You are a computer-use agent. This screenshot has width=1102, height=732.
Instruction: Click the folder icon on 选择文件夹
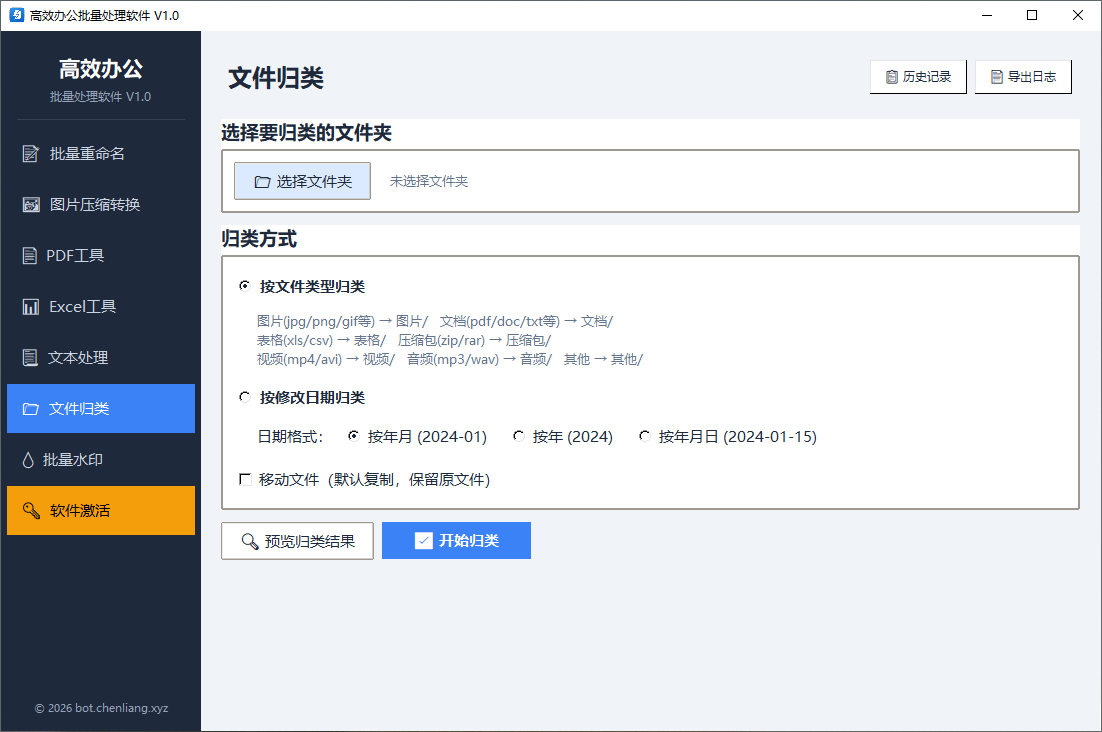pos(262,182)
